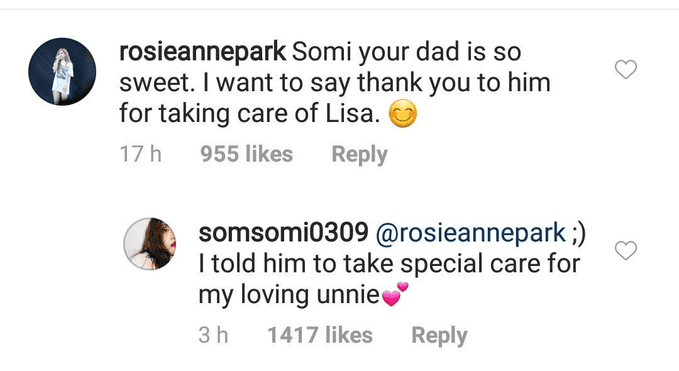This screenshot has height=371, width=679.
Task: Click the smiling face emoji
Action: [403, 113]
